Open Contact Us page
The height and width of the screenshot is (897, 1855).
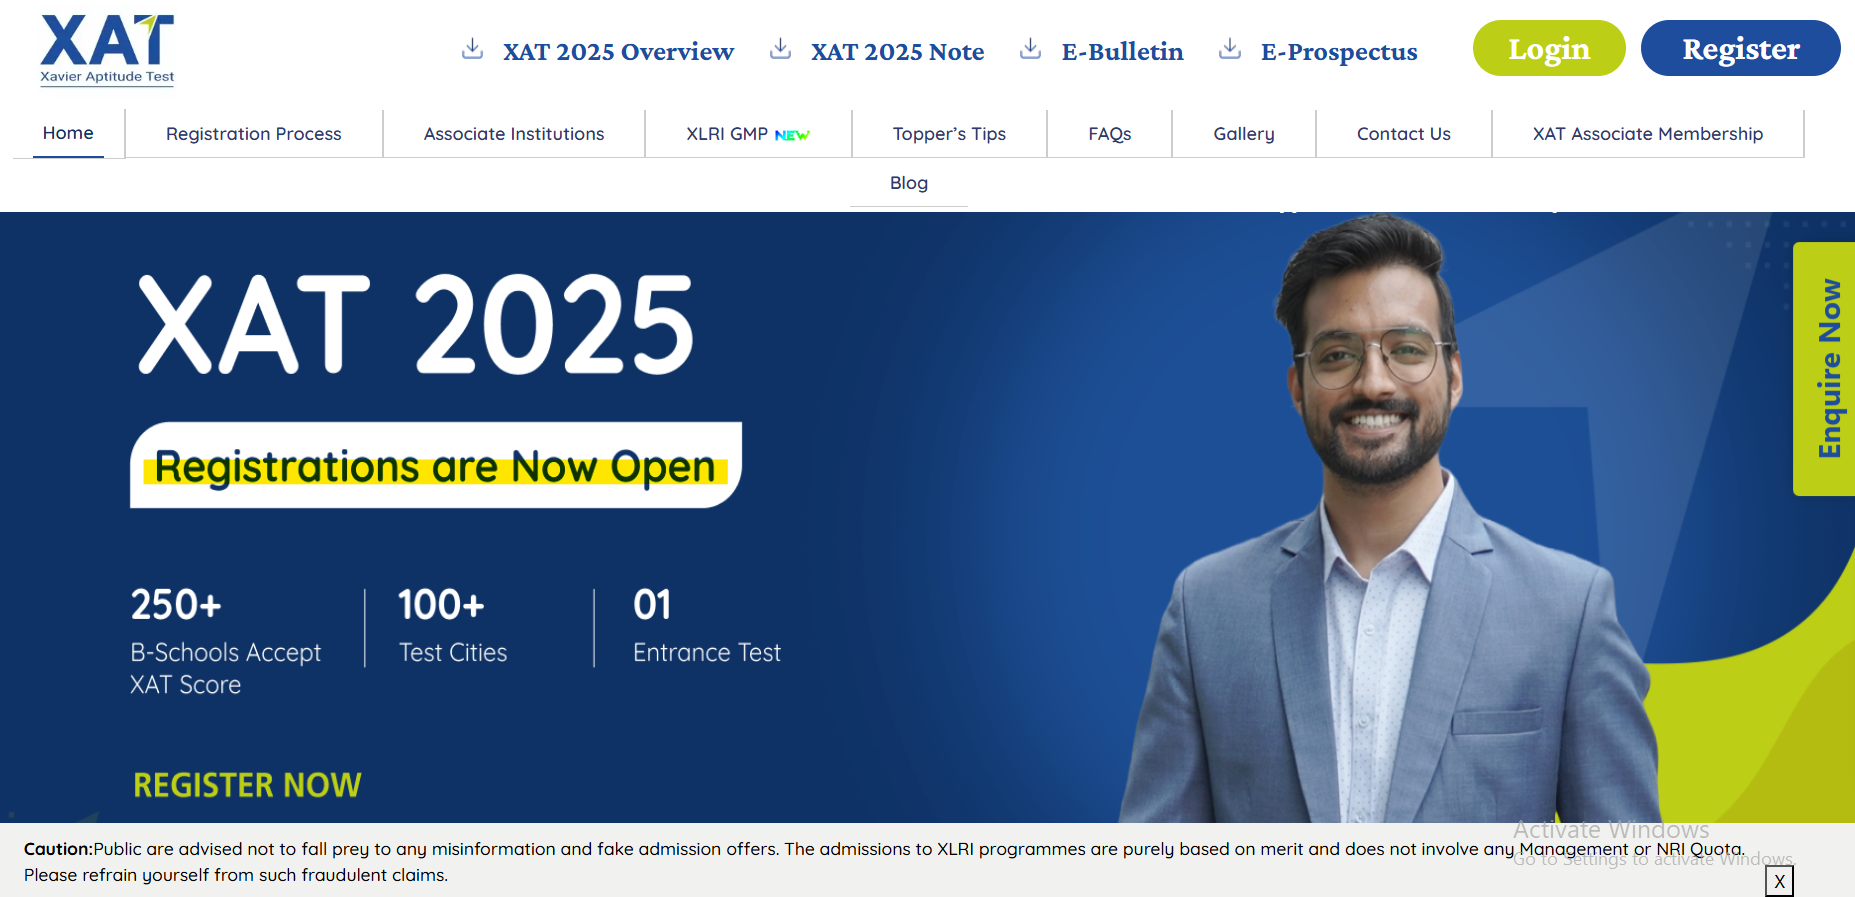click(1404, 134)
